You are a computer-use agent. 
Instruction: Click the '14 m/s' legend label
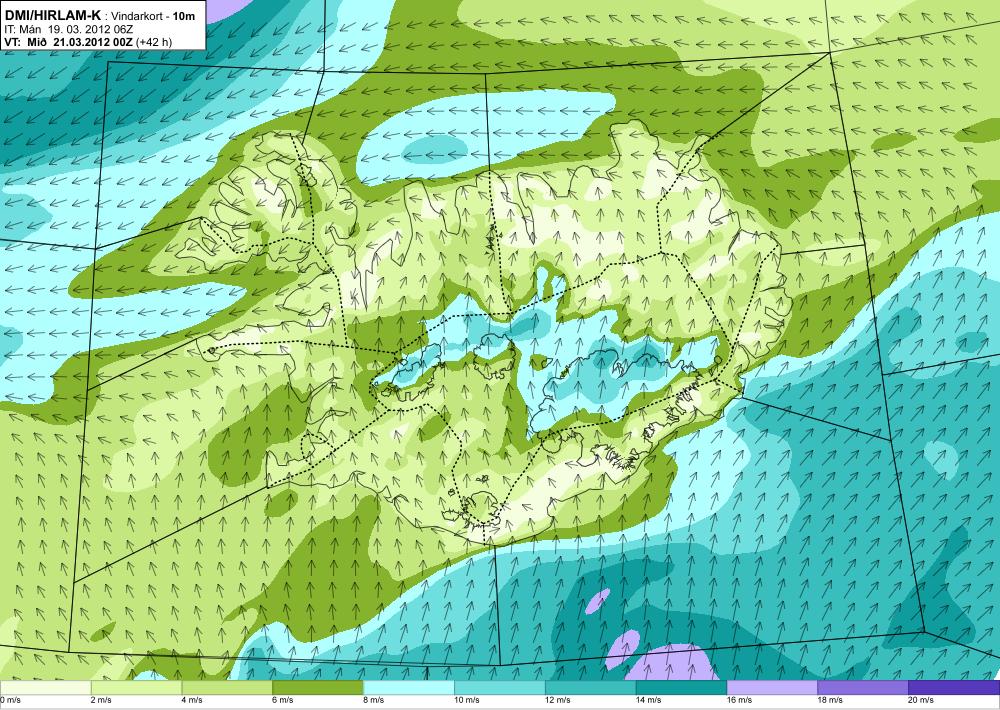tap(649, 700)
